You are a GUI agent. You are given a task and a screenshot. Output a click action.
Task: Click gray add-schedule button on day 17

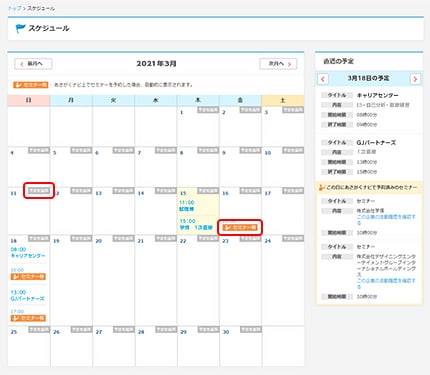pyautogui.click(x=293, y=191)
